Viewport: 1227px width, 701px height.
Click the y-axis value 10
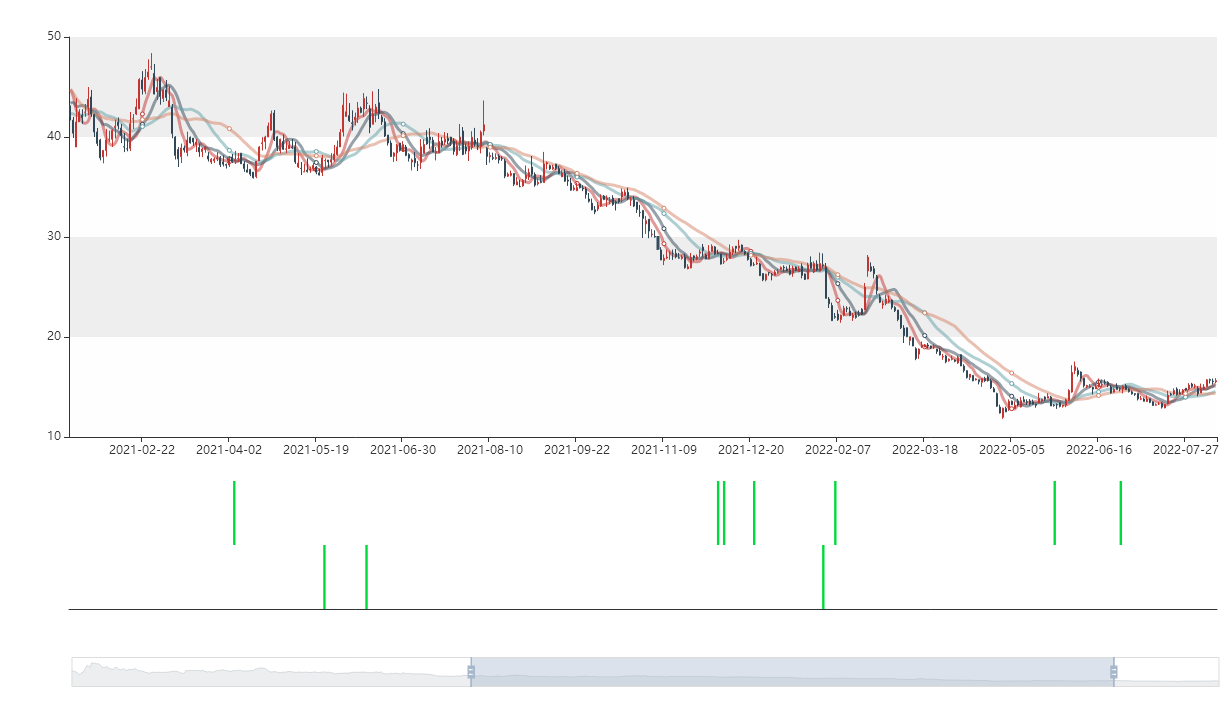[54, 437]
